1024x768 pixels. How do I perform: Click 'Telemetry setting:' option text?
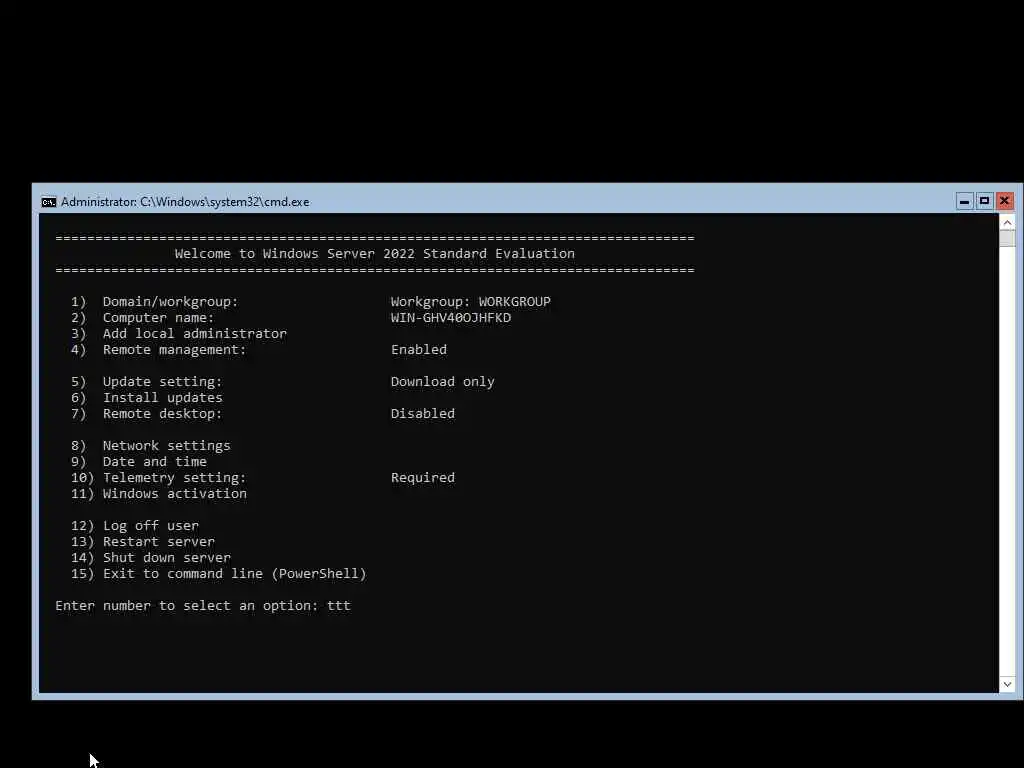[174, 478]
